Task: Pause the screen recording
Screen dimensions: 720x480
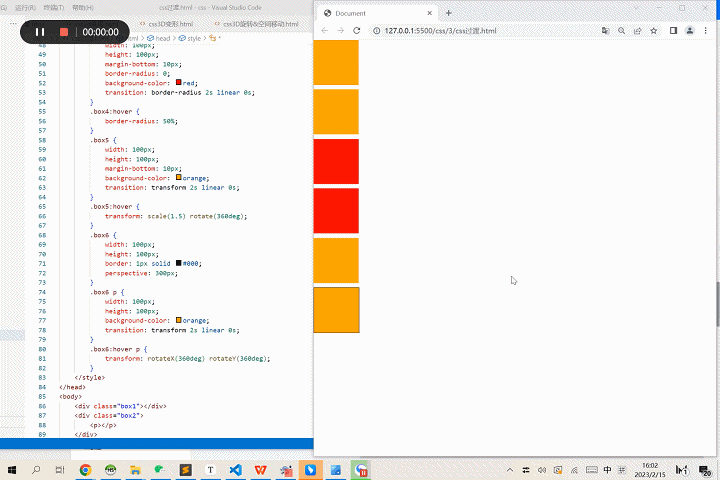Action: click(40, 32)
